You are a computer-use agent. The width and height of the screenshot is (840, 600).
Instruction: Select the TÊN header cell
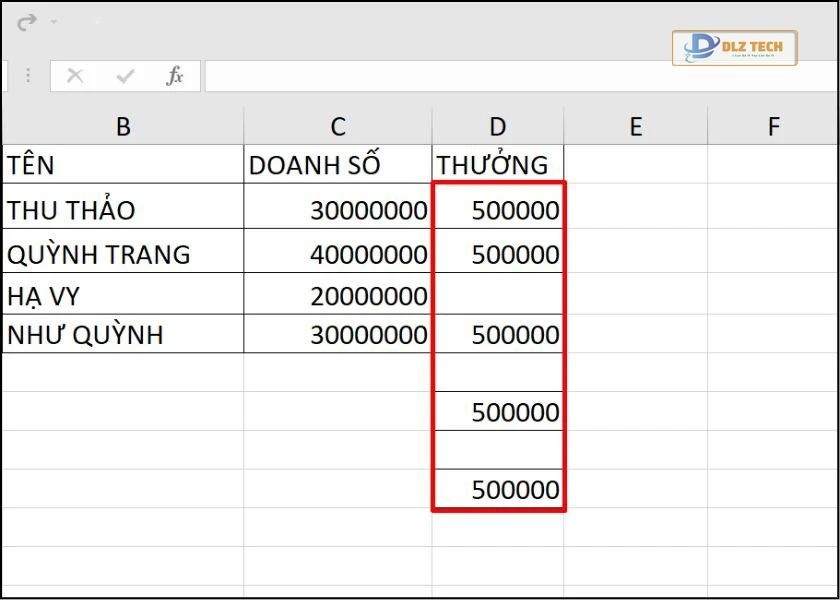tap(123, 165)
